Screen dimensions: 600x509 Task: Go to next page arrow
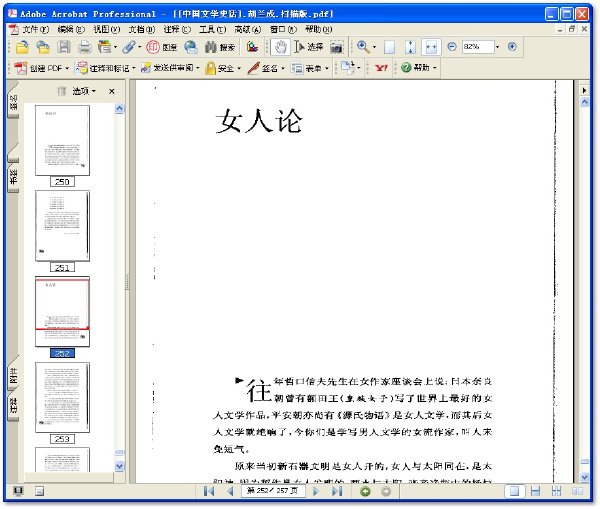pyautogui.click(x=316, y=491)
